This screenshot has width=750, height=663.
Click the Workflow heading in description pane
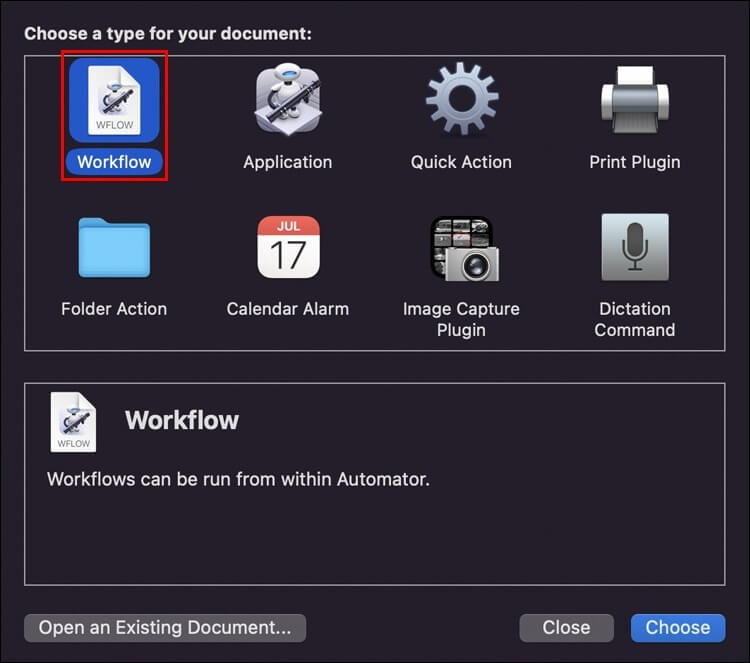tap(182, 420)
